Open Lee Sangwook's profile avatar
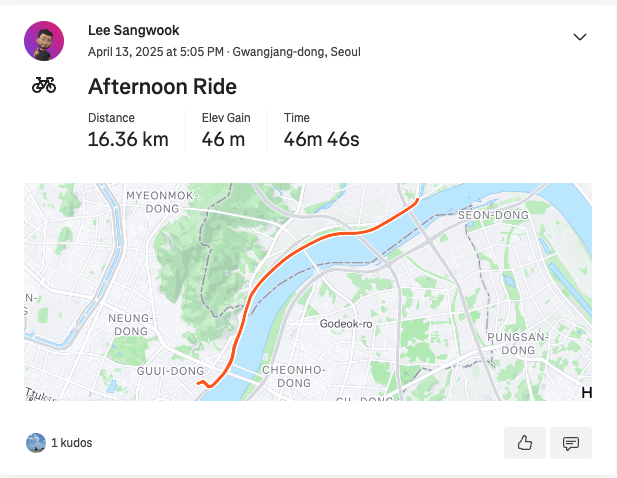Image resolution: width=617 pixels, height=478 pixels. click(x=44, y=41)
